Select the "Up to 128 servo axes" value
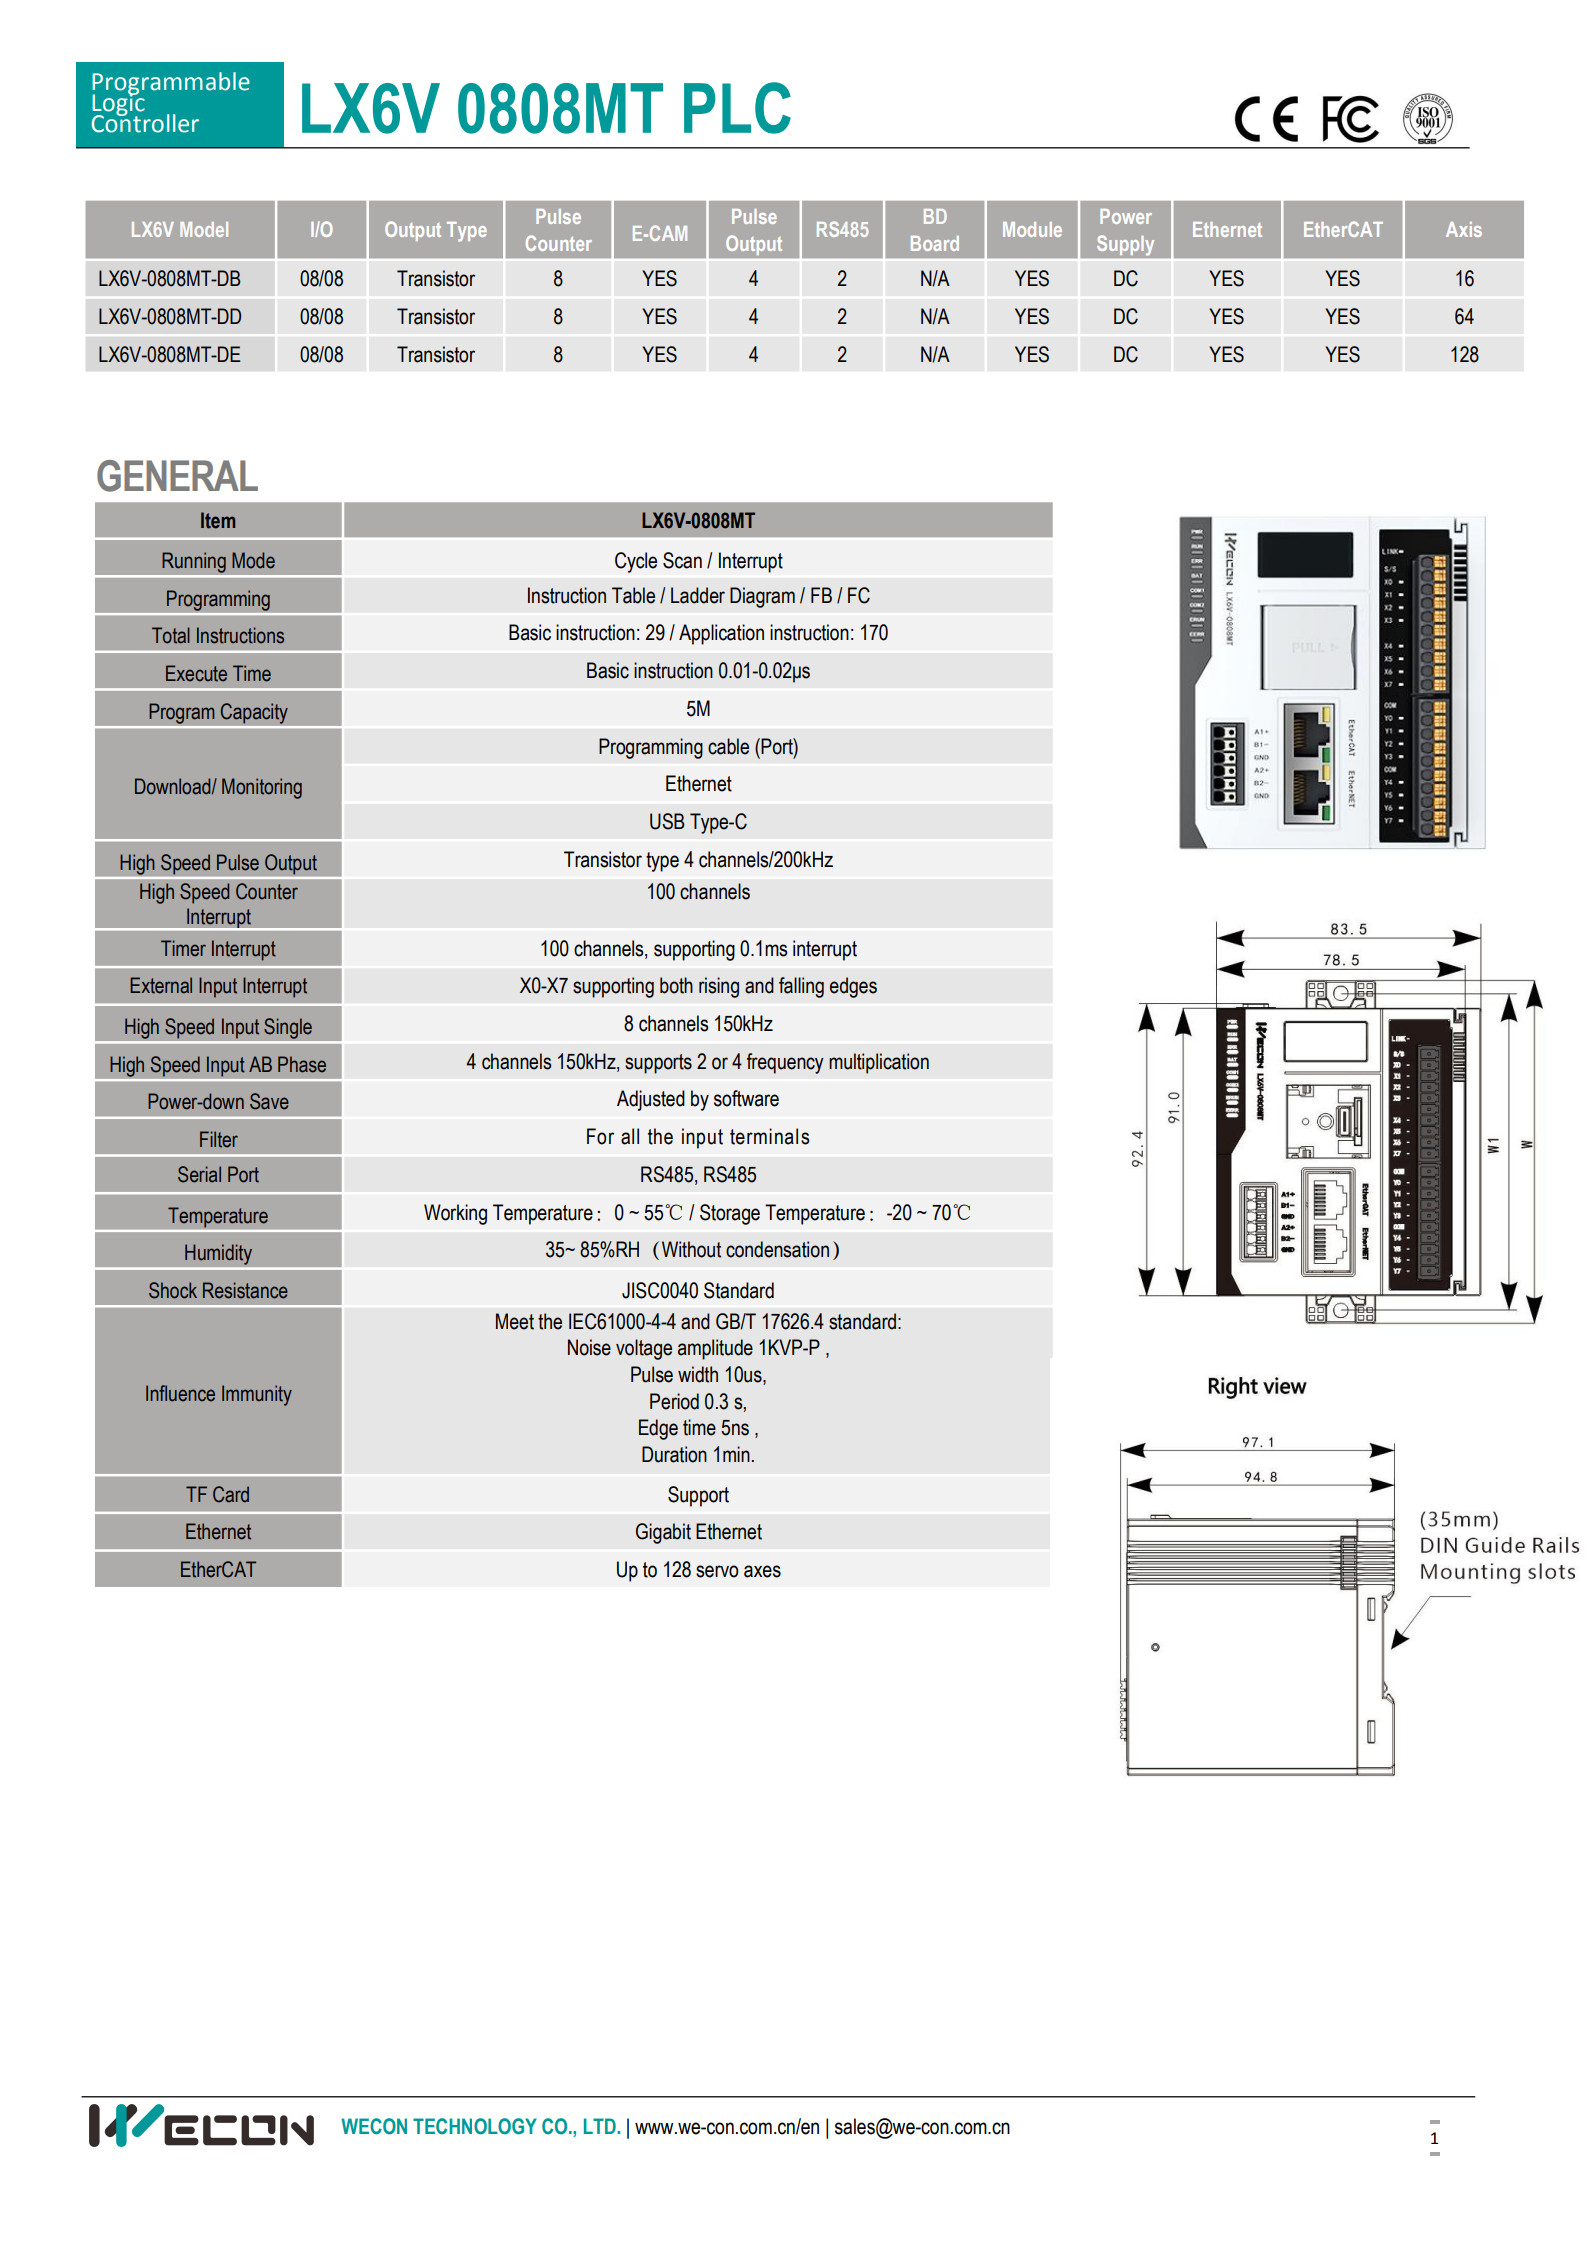Image resolution: width=1588 pixels, height=2245 pixels. pyautogui.click(x=698, y=1570)
